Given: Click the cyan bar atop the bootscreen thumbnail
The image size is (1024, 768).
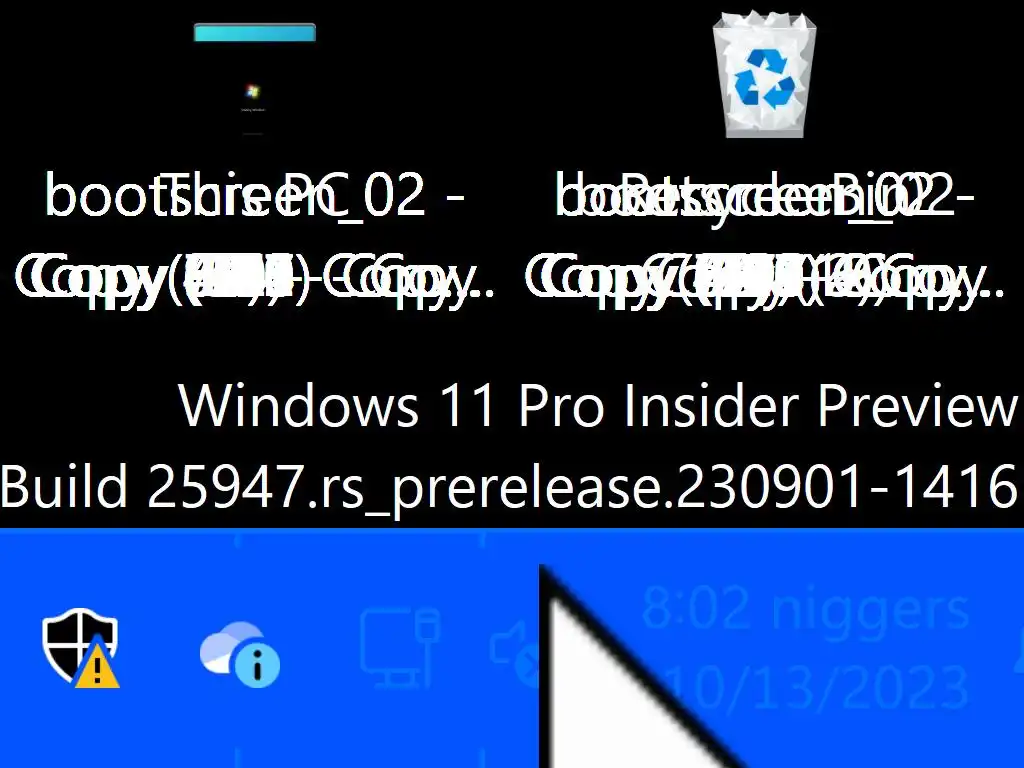Looking at the screenshot, I should (x=255, y=32).
